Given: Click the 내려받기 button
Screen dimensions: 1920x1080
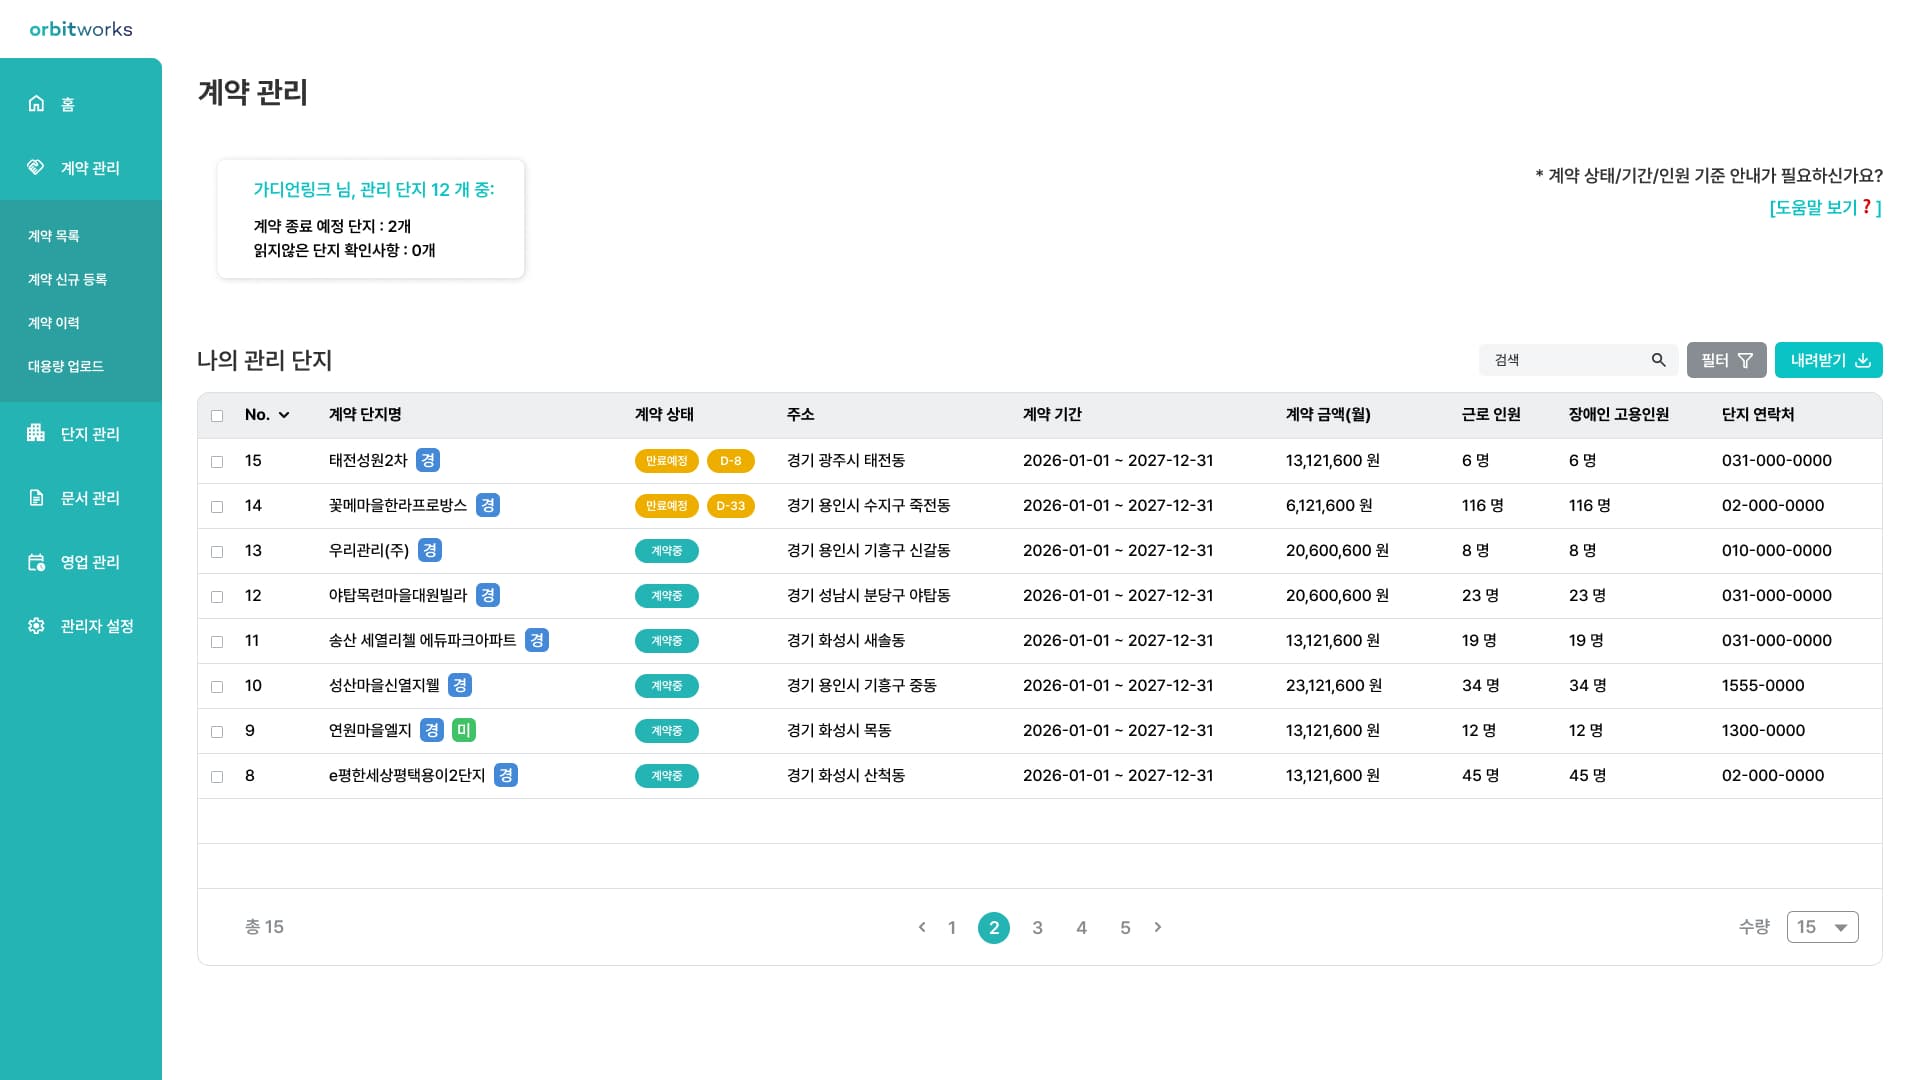Looking at the screenshot, I should pyautogui.click(x=1829, y=360).
